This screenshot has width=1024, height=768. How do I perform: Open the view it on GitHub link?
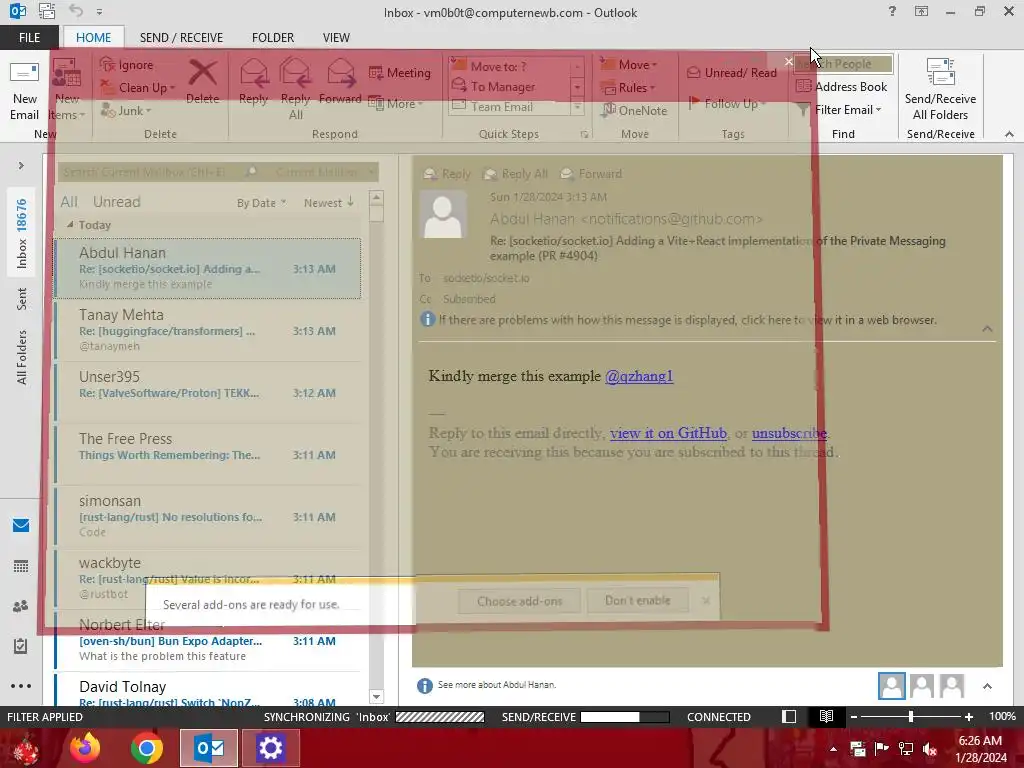pos(668,433)
